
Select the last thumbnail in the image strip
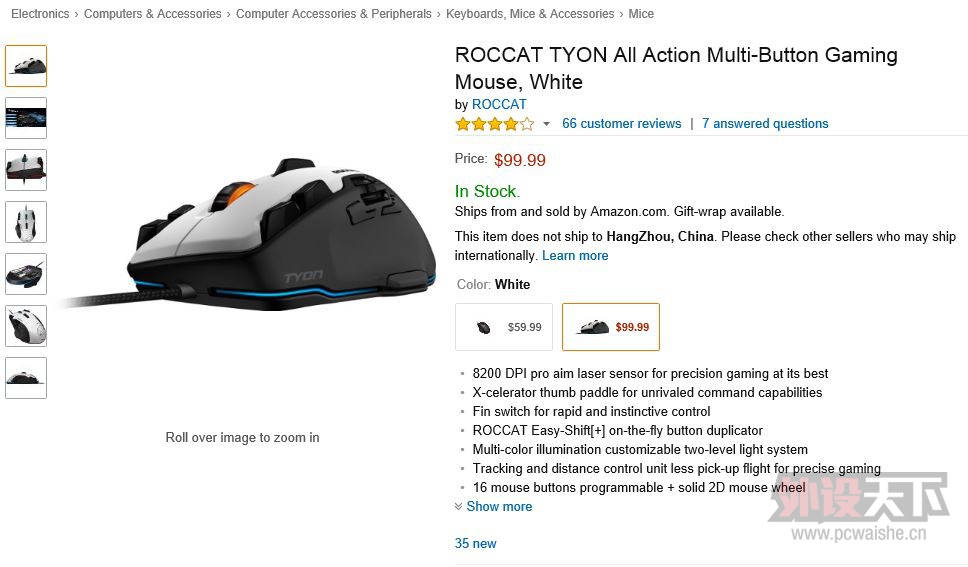(26, 378)
